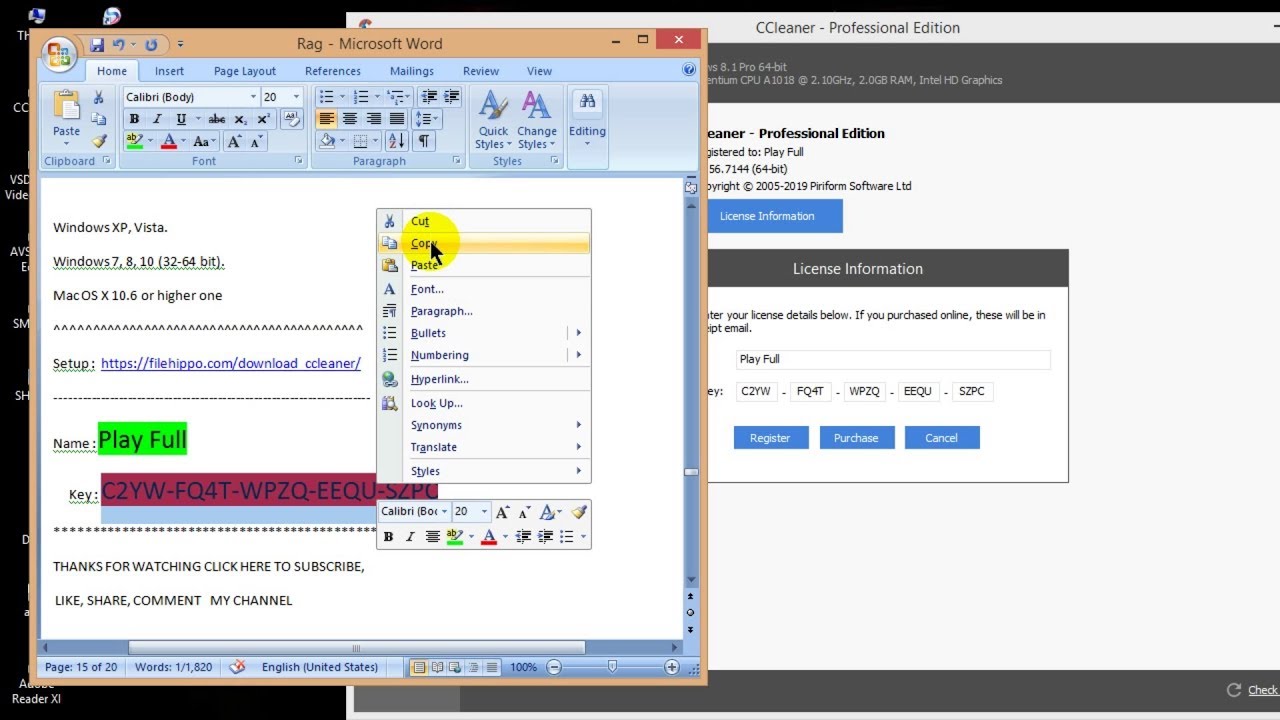Open the Change Case dropdown

point(203,142)
